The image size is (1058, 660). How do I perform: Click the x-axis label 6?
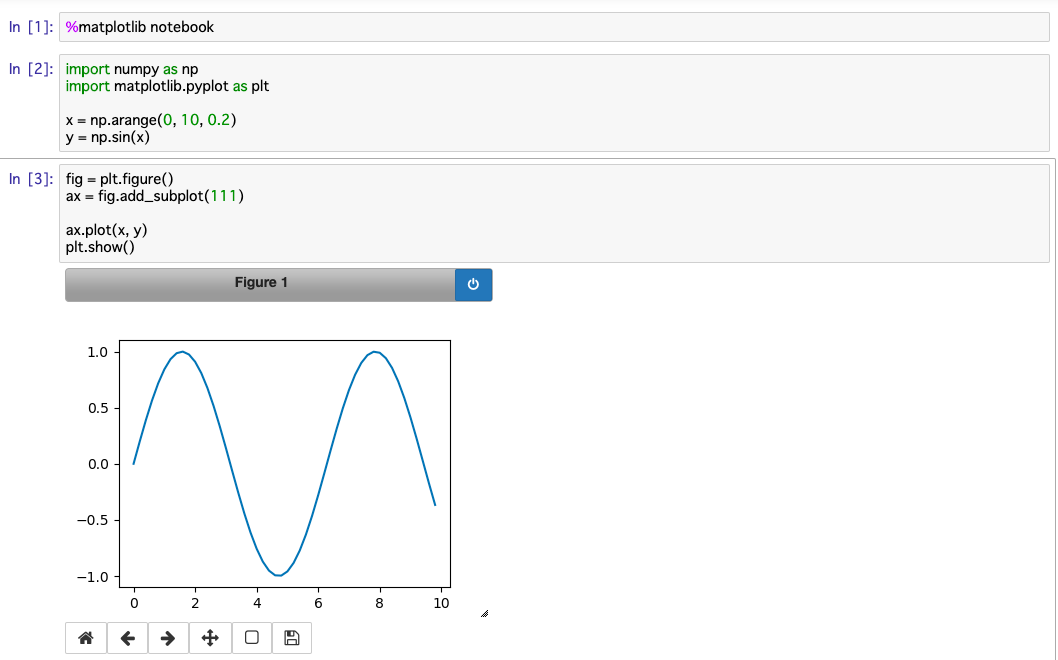[x=318, y=603]
